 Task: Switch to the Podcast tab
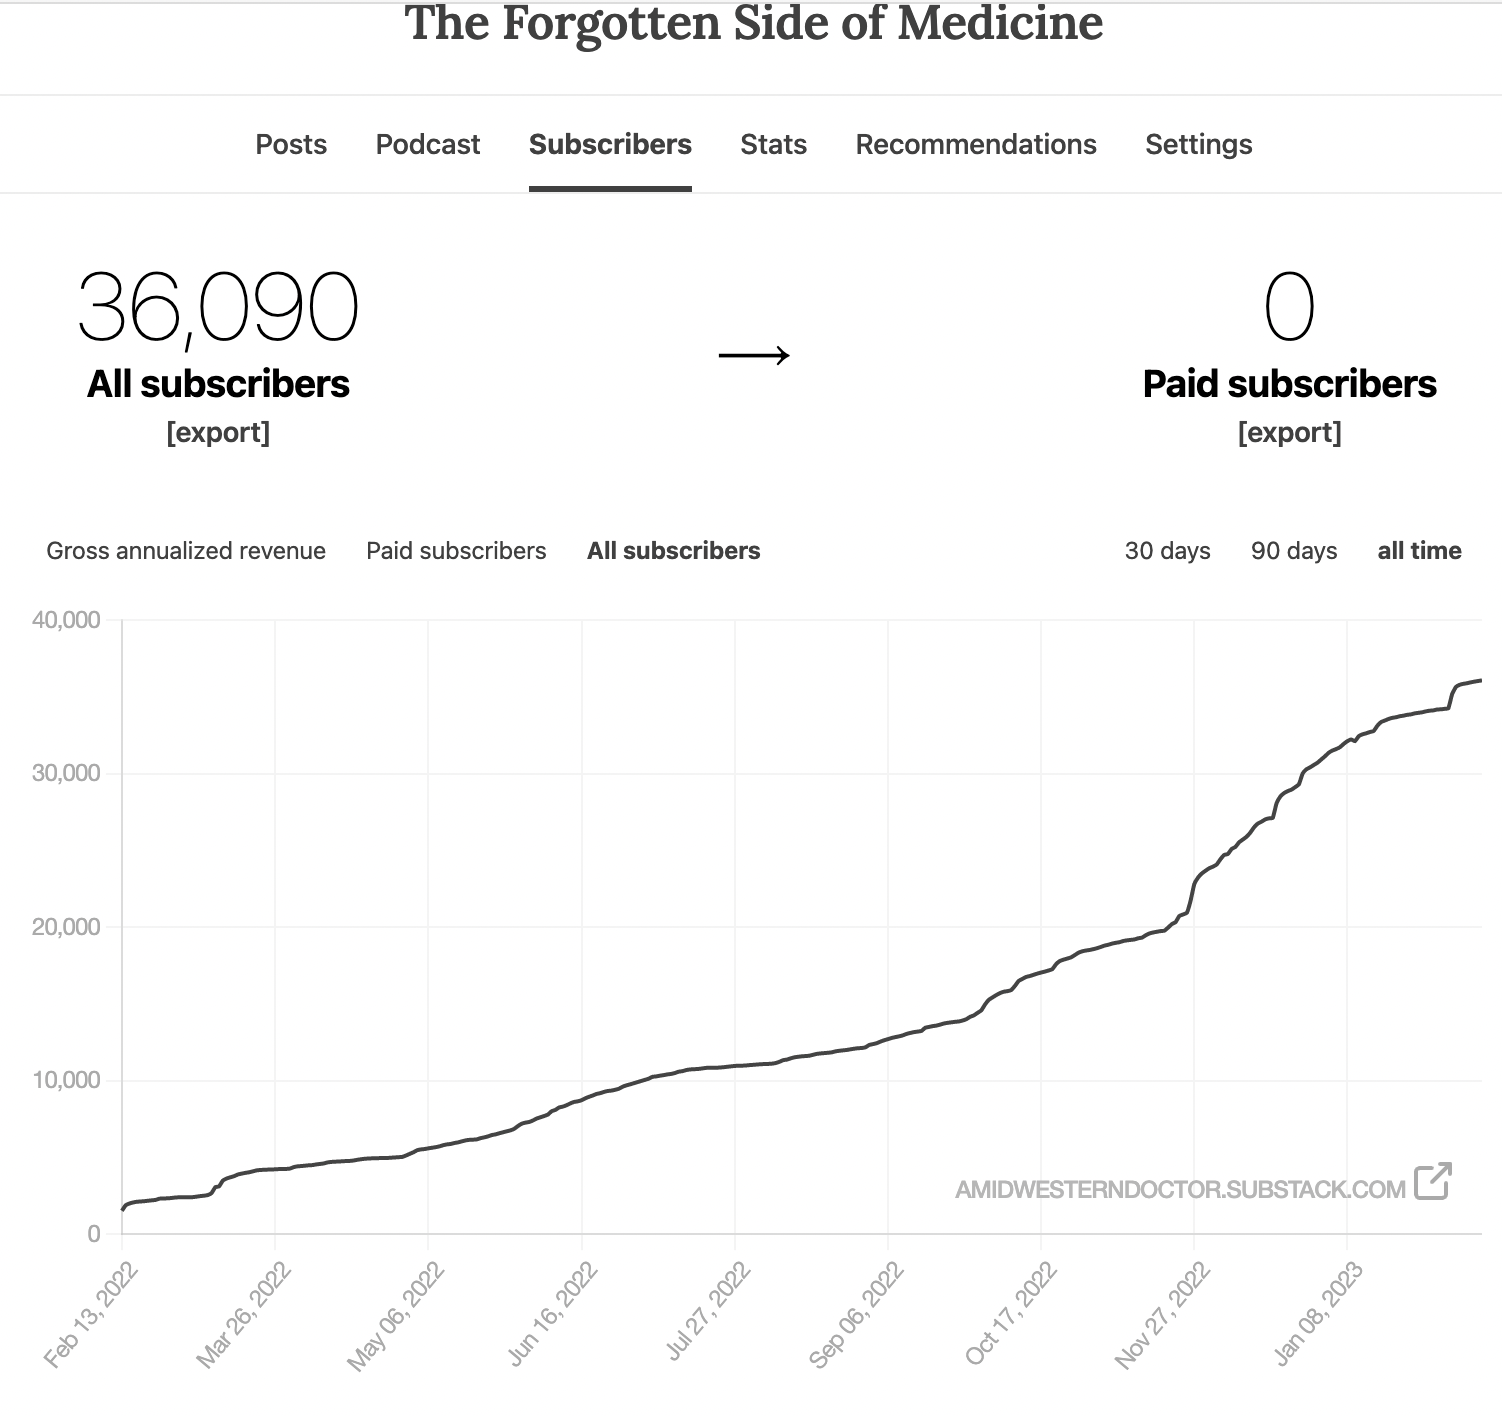[428, 144]
